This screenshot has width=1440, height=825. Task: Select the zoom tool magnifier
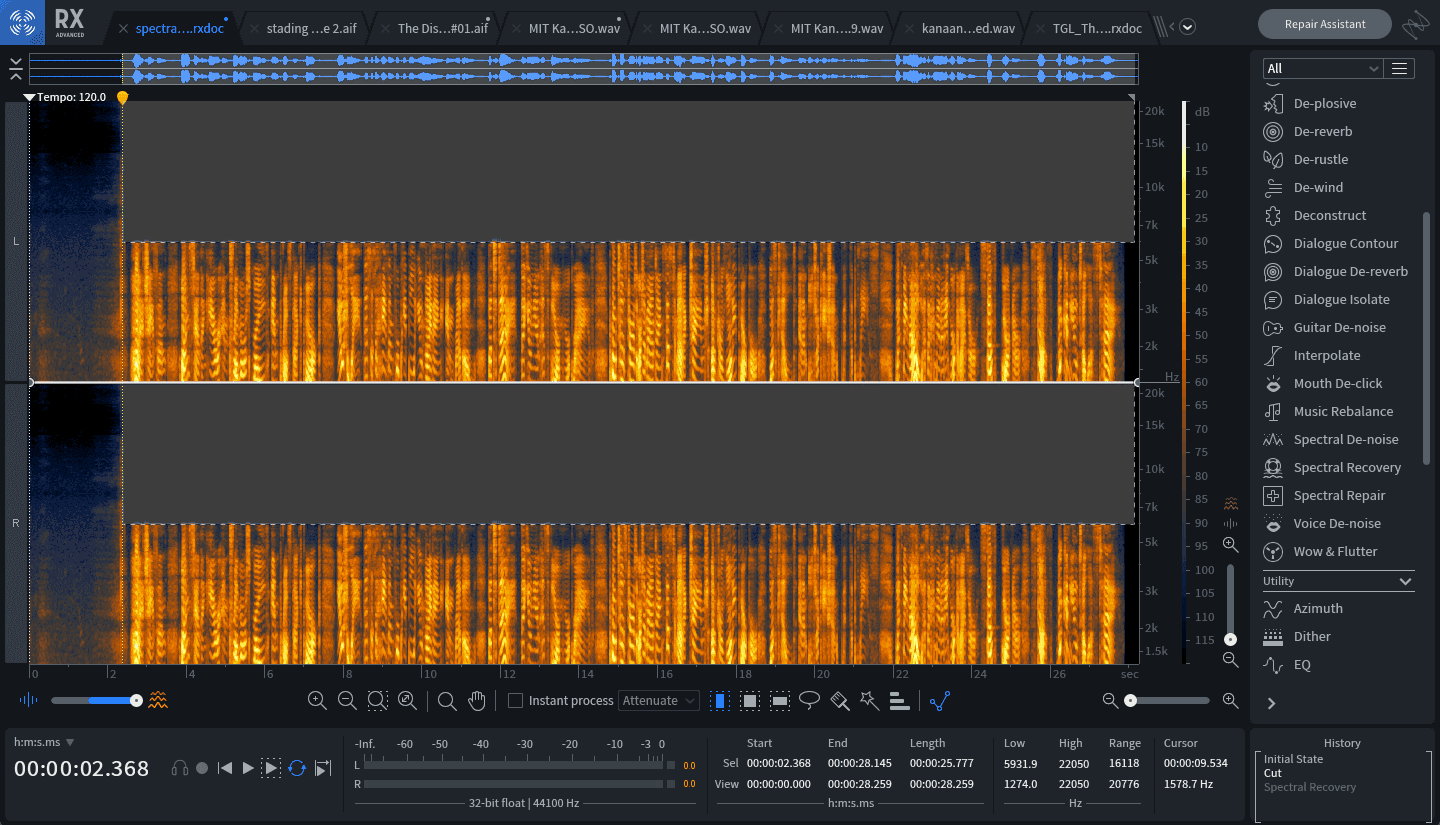click(447, 701)
